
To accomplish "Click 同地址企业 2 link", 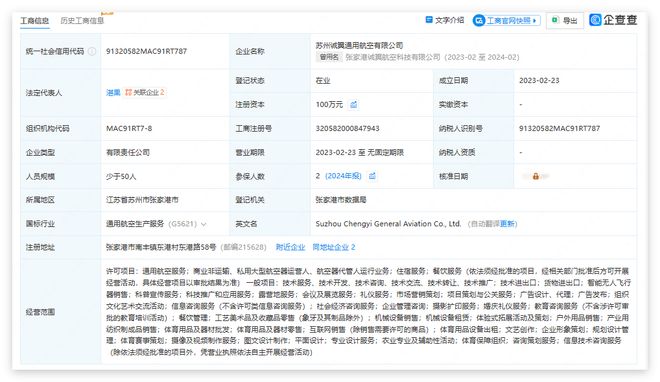I will tap(334, 247).
